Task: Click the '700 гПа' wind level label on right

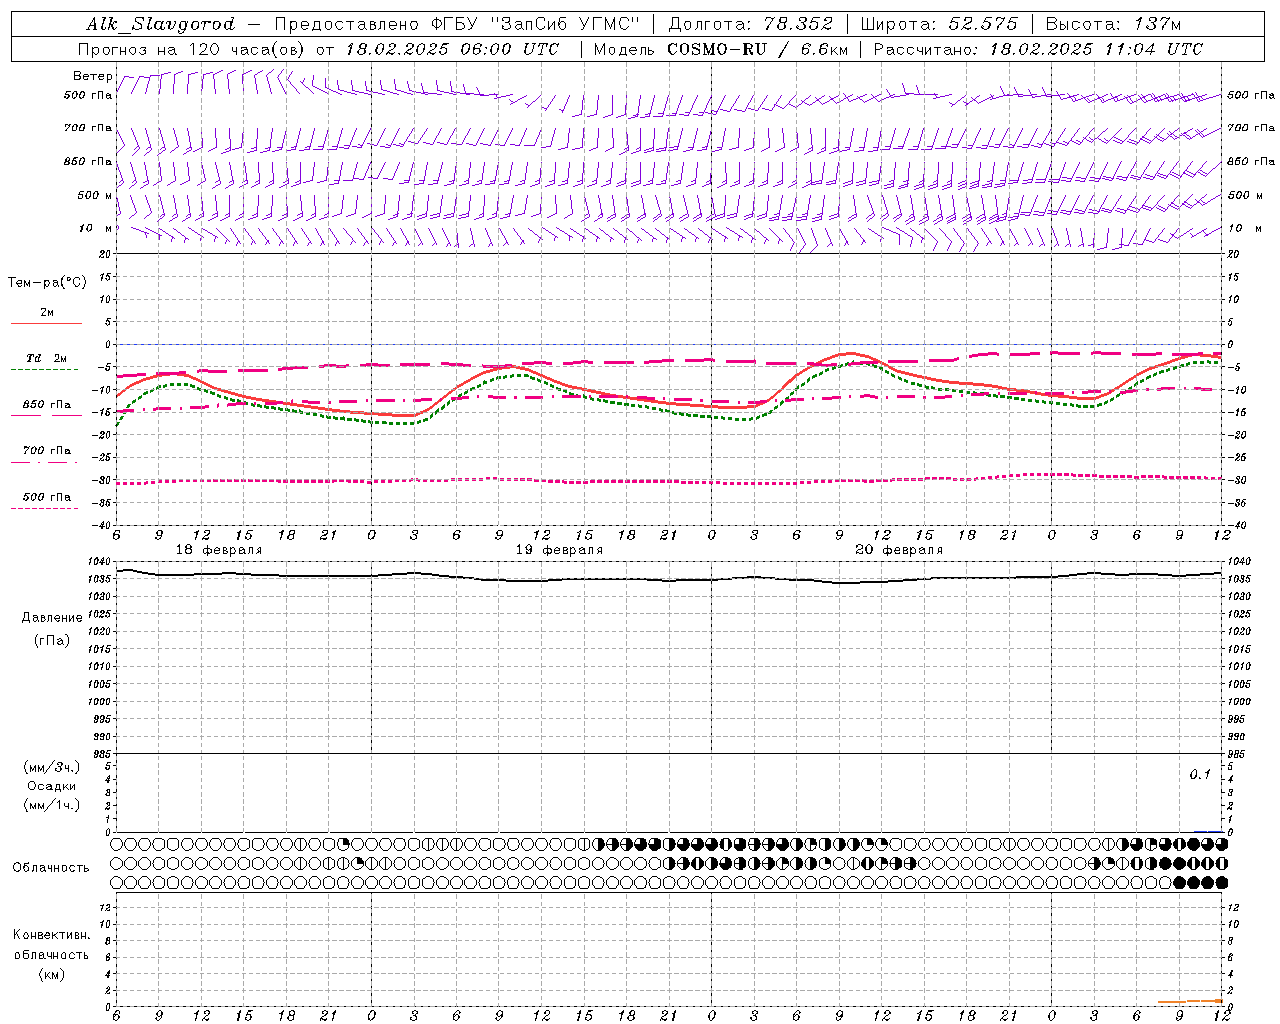Action: pos(1251,128)
